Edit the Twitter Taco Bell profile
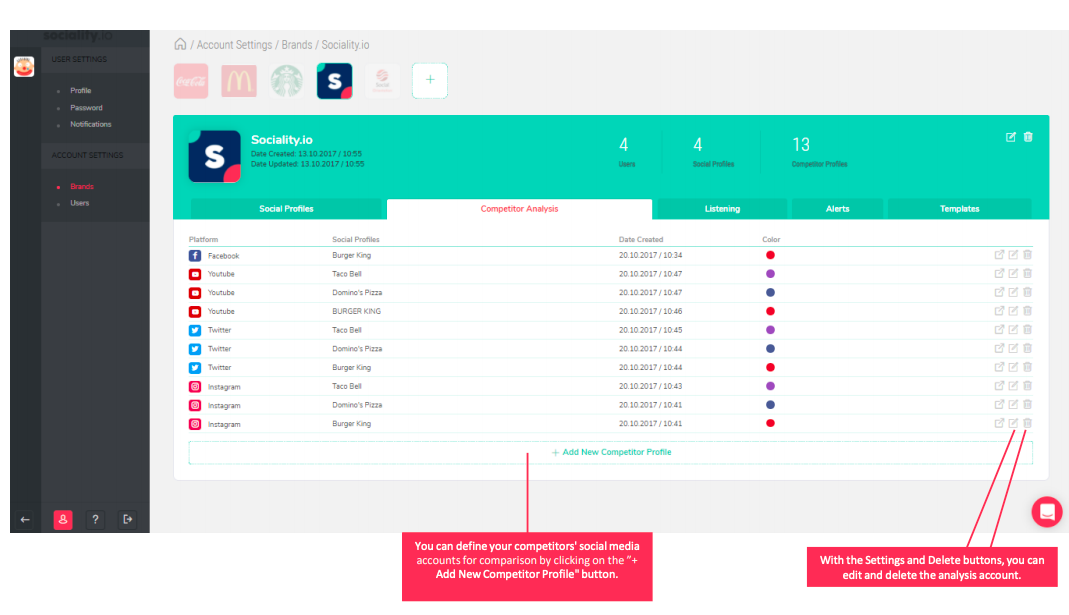Viewport: 1069px width, 615px height. pyautogui.click(x=1013, y=329)
